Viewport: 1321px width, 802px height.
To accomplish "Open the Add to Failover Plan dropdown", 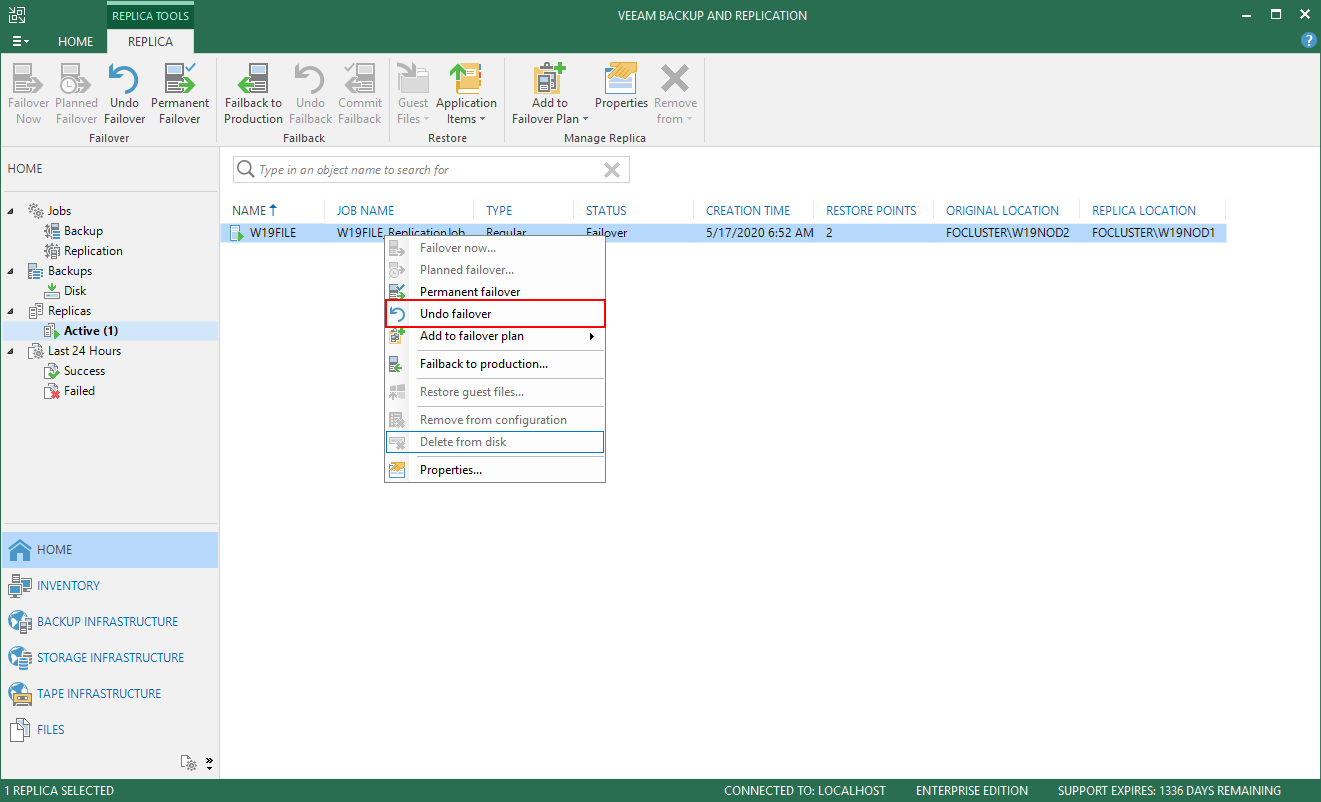I will click(x=549, y=94).
